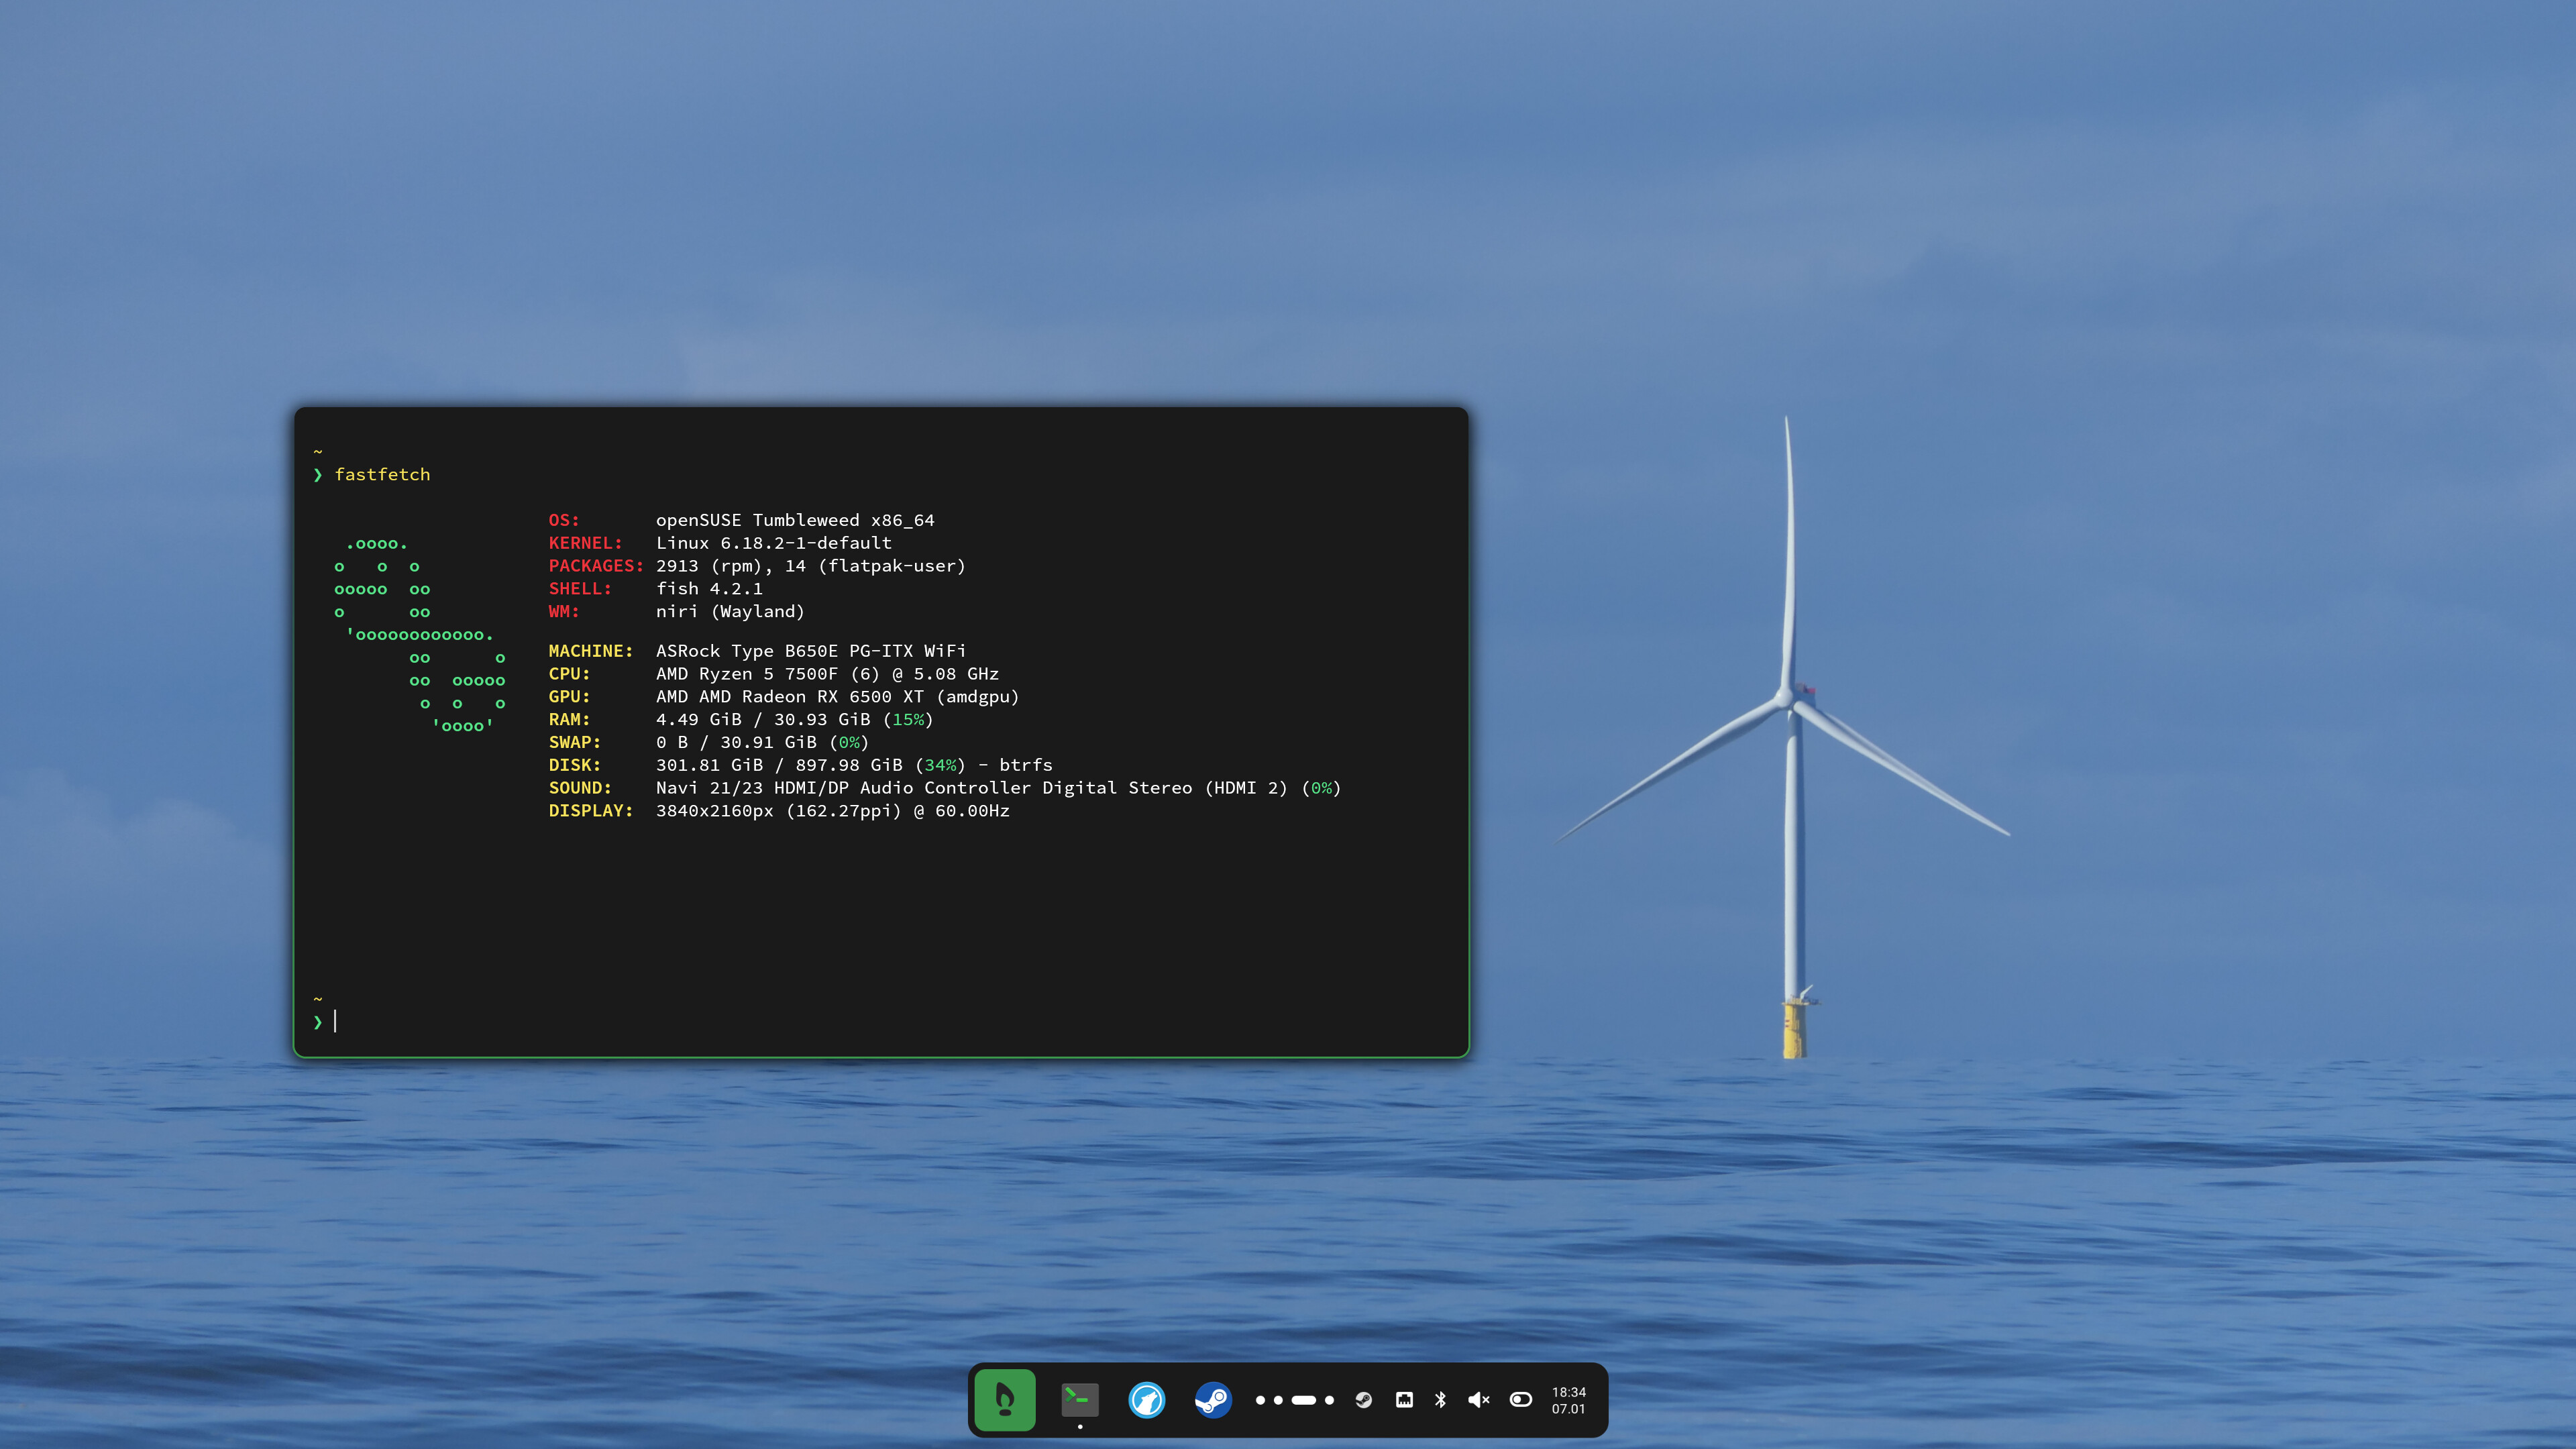Viewport: 2576px width, 1449px height.
Task: Click the green openSUSE ASCII logo
Action: click(x=420, y=635)
